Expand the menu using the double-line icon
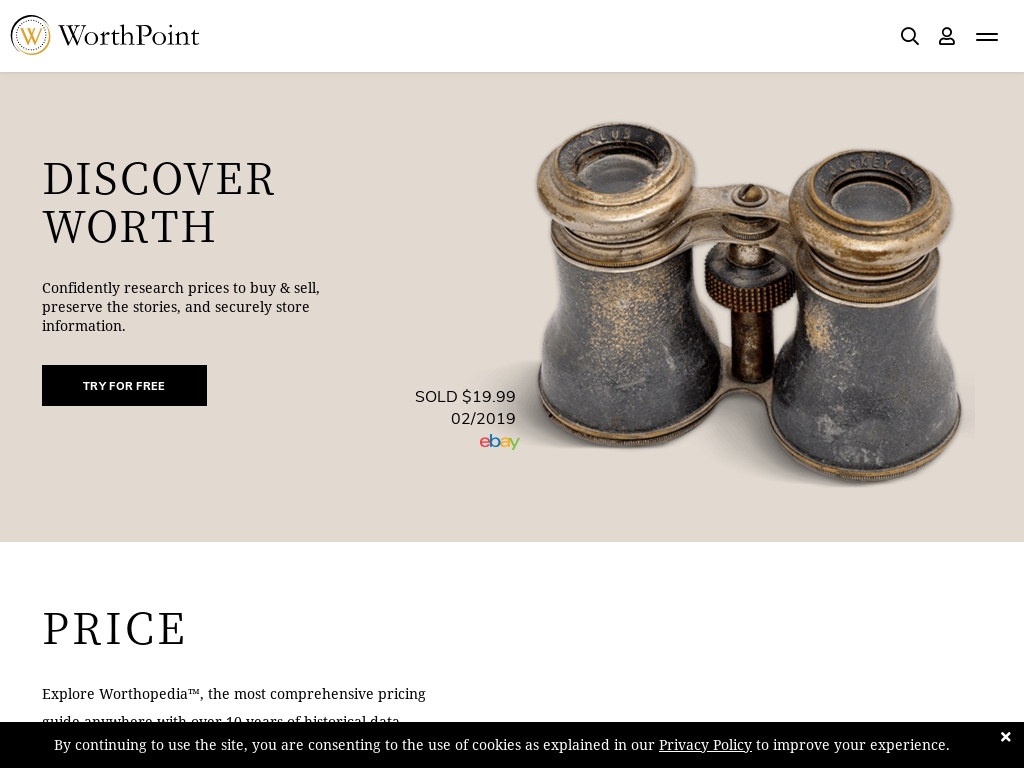The image size is (1024, 768). point(987,36)
